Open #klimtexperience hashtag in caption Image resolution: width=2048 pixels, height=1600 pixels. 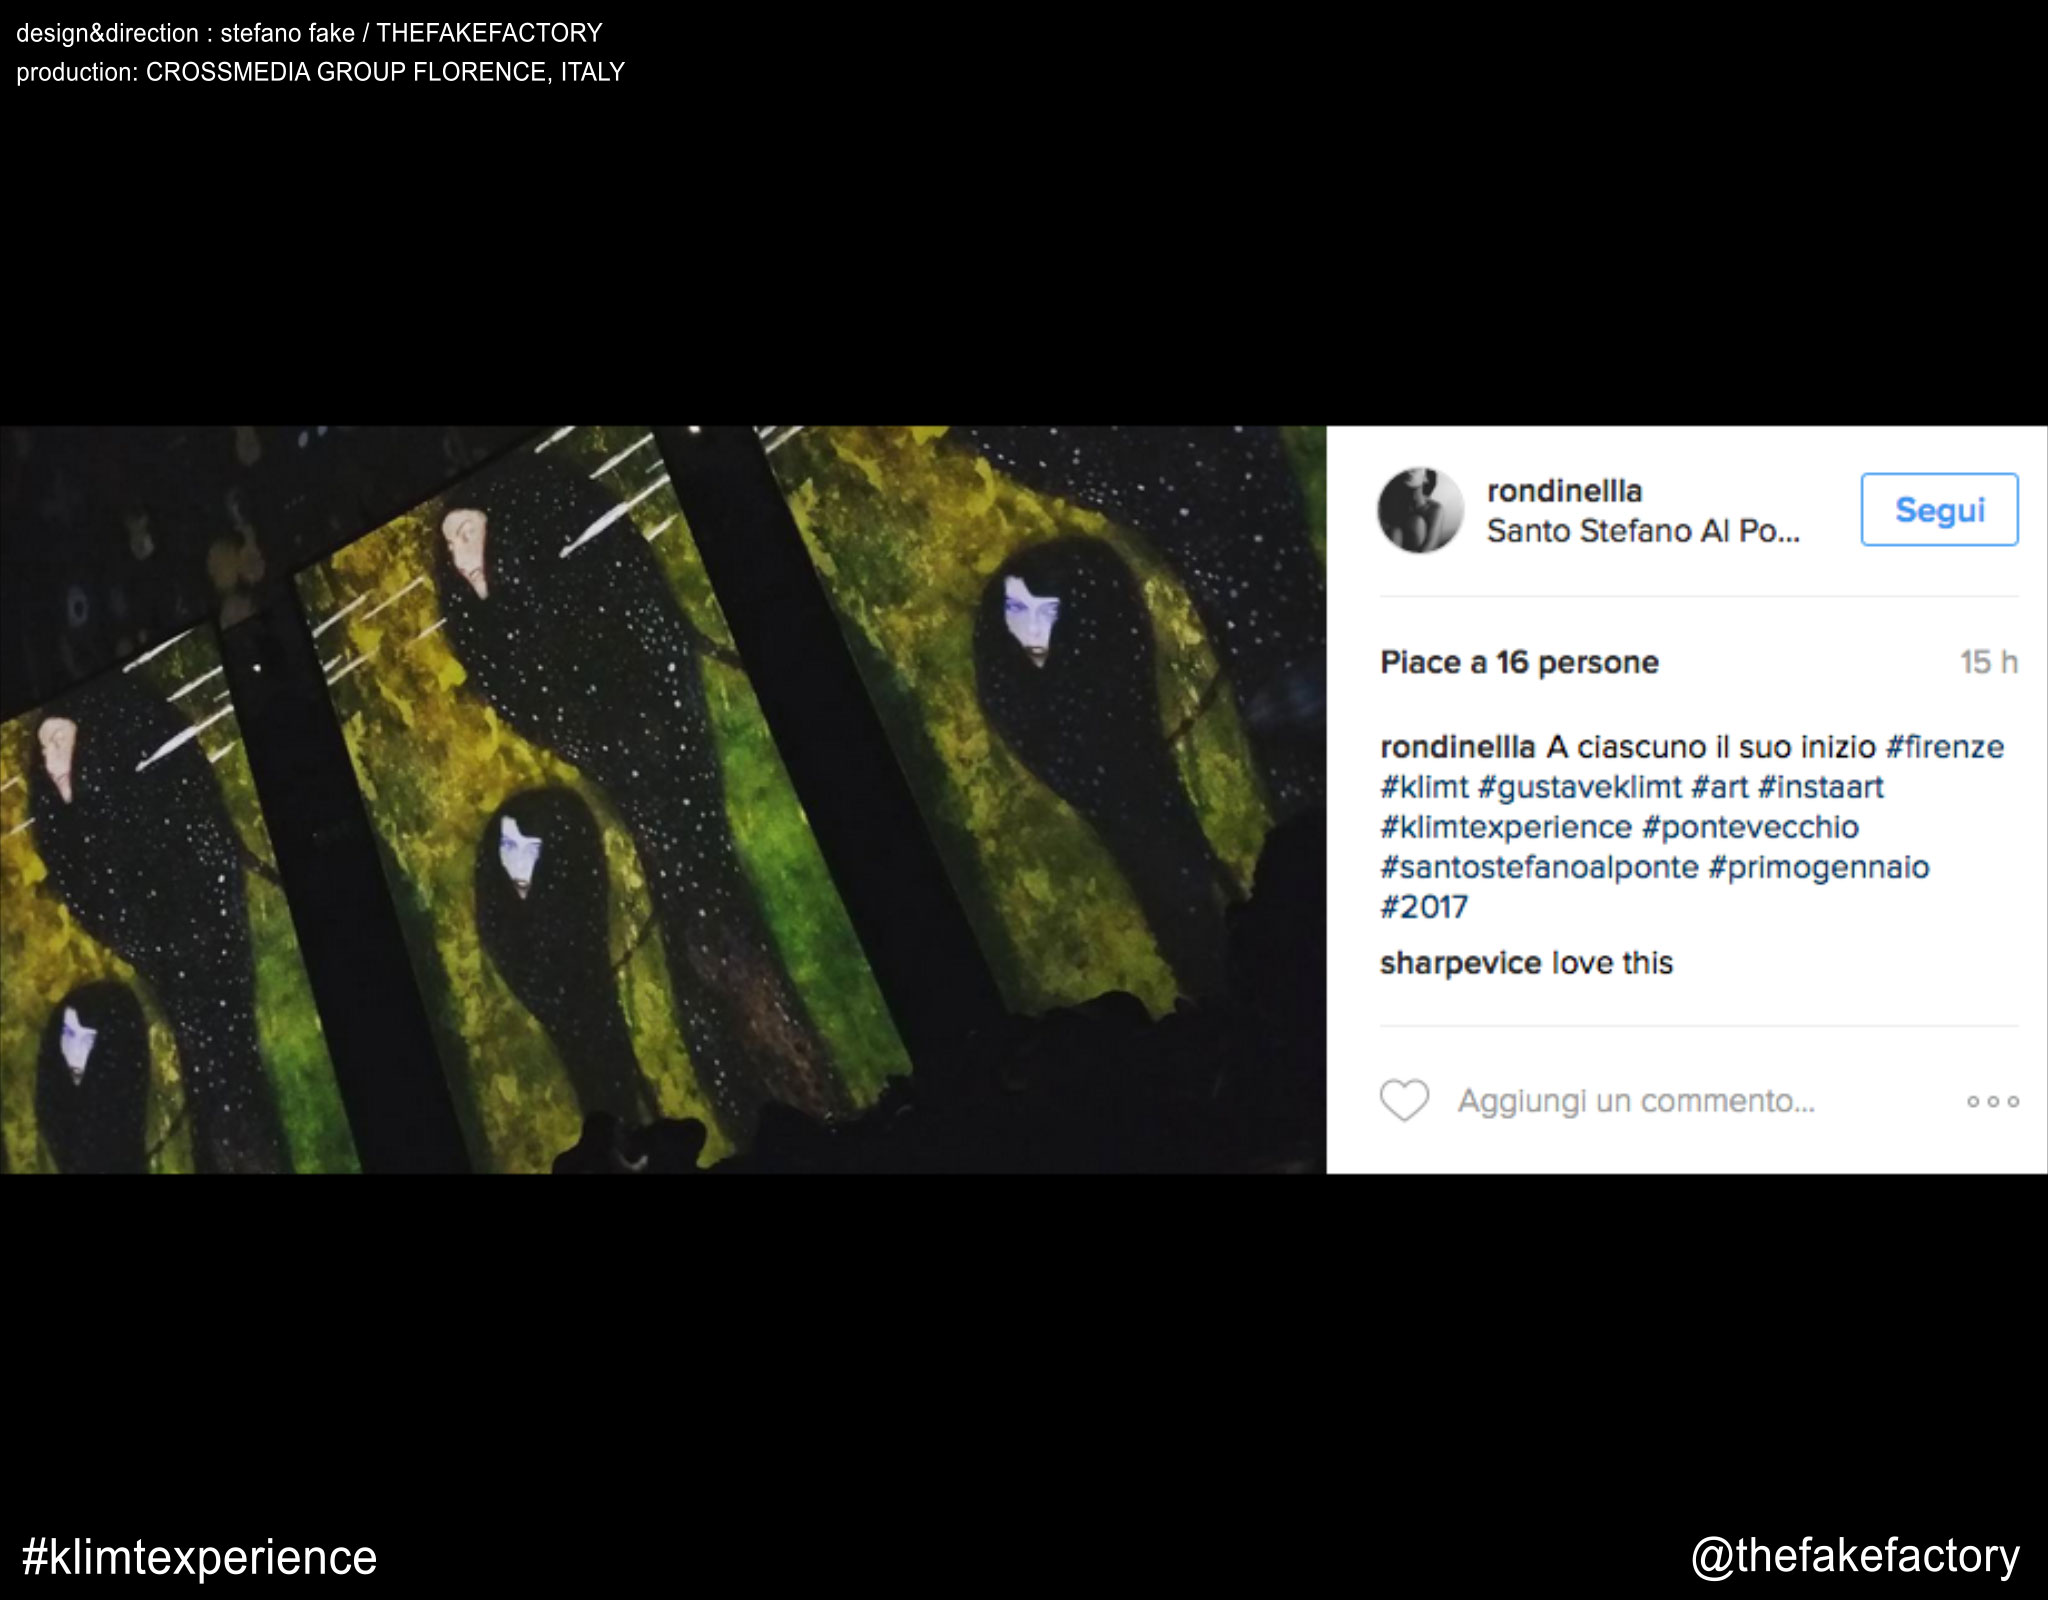point(1506,827)
